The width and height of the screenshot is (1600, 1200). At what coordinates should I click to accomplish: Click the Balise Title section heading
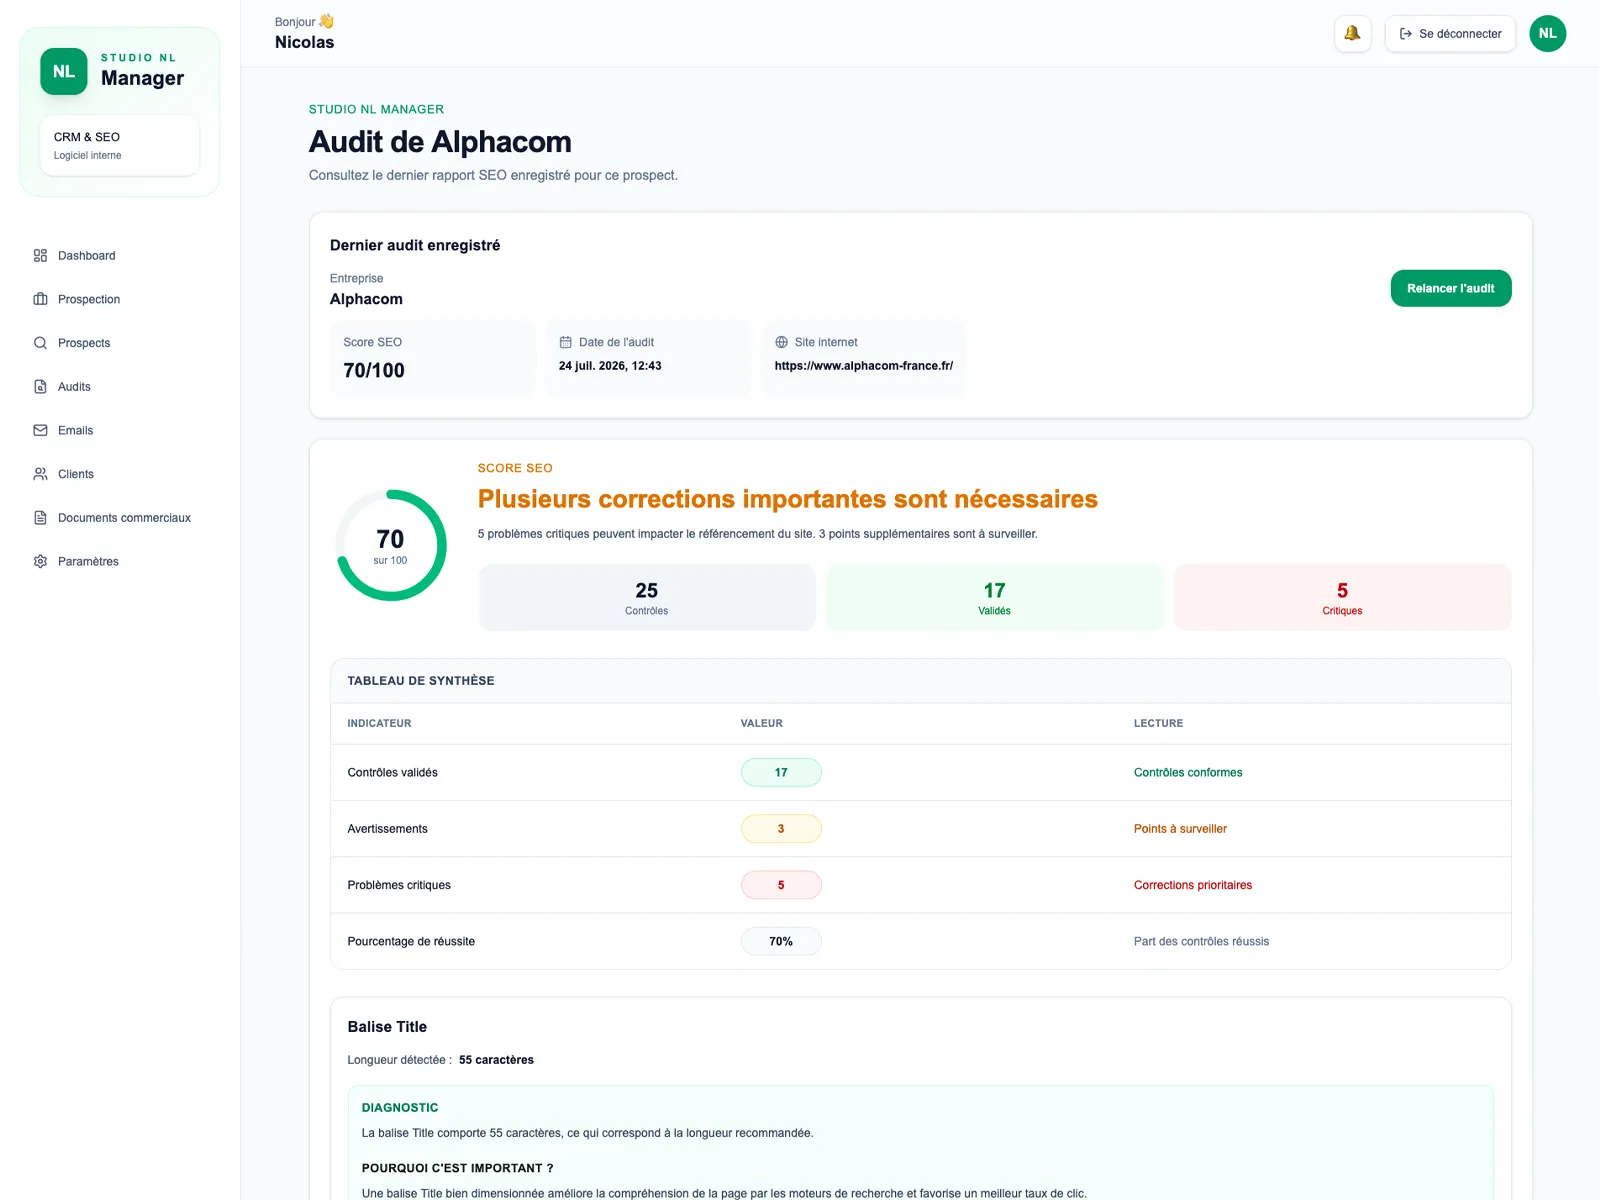pos(387,1027)
